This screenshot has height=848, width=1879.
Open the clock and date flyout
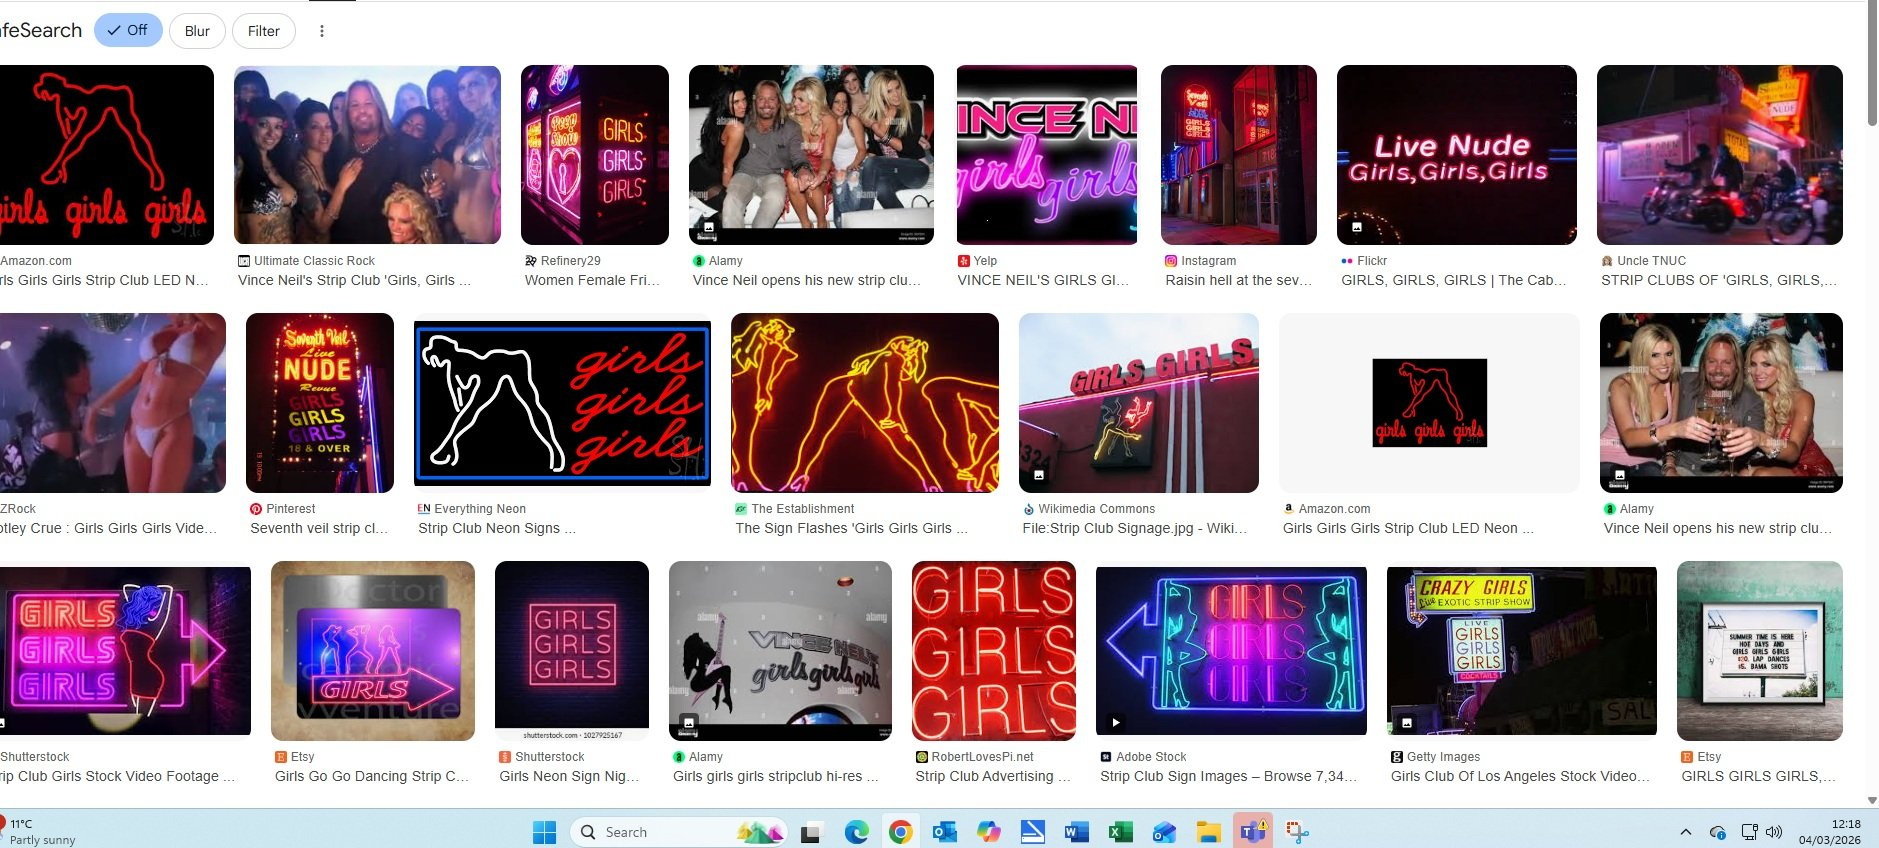(1829, 832)
